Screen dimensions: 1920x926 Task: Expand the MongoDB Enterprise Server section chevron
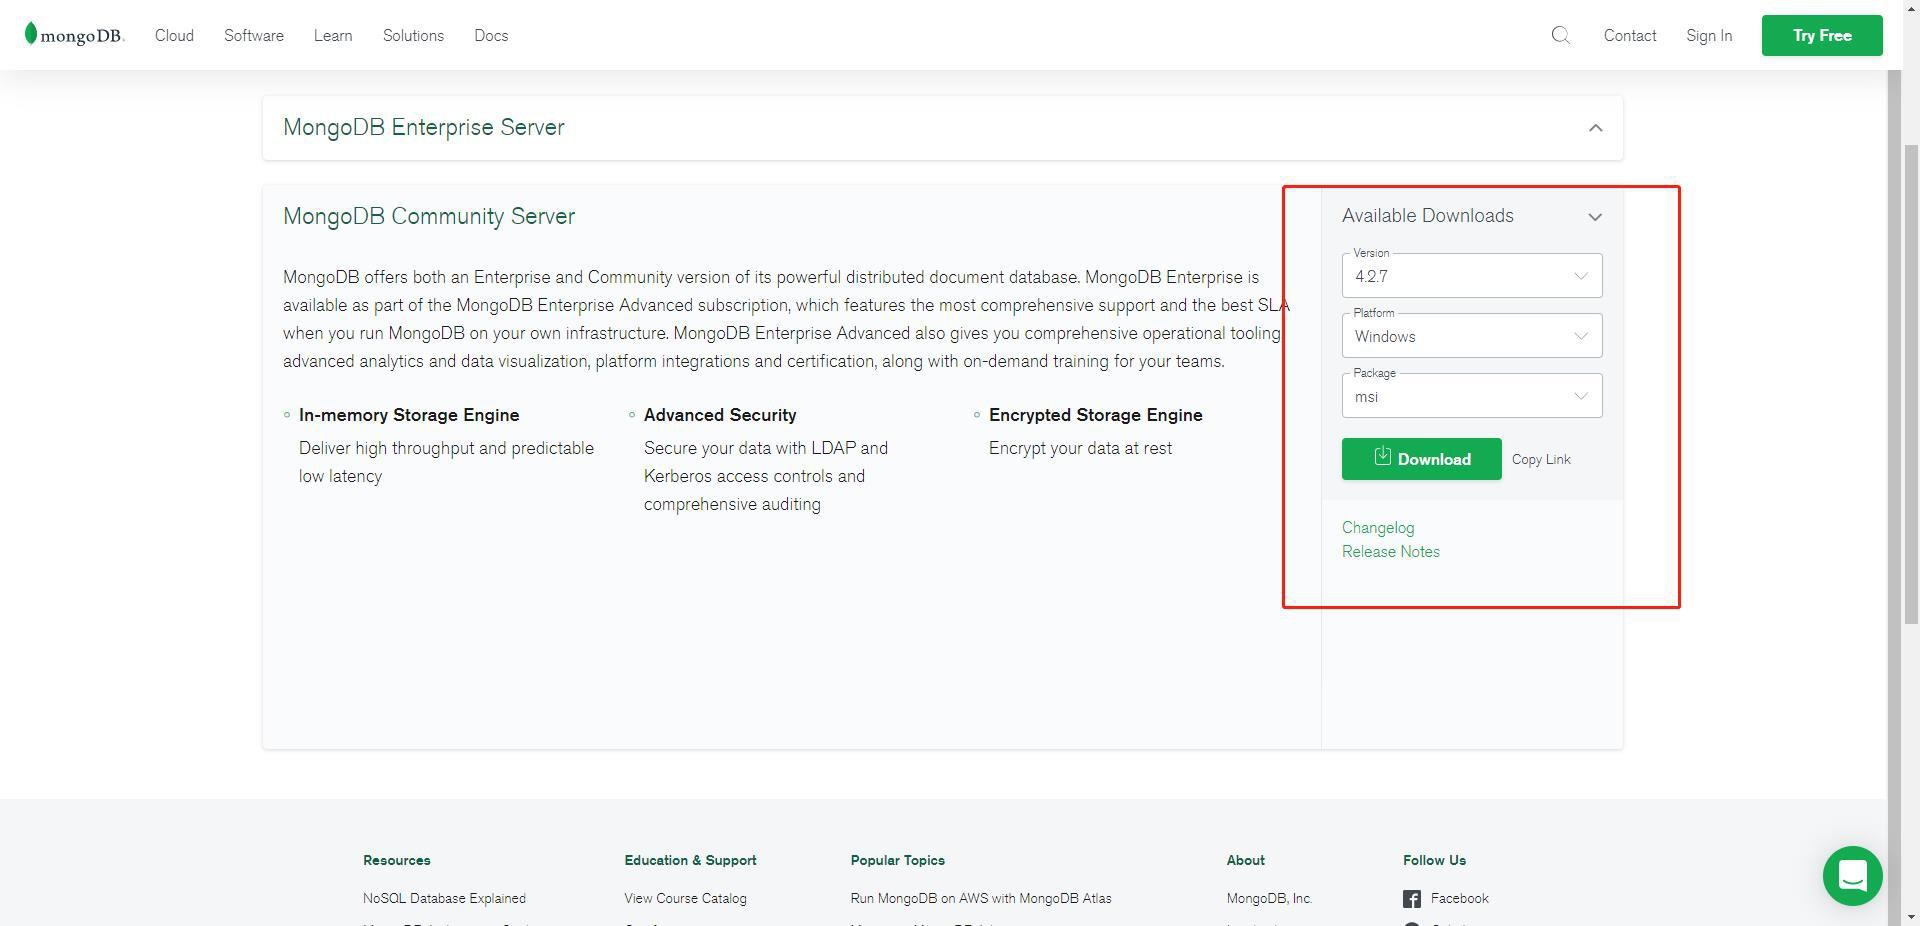pos(1596,128)
